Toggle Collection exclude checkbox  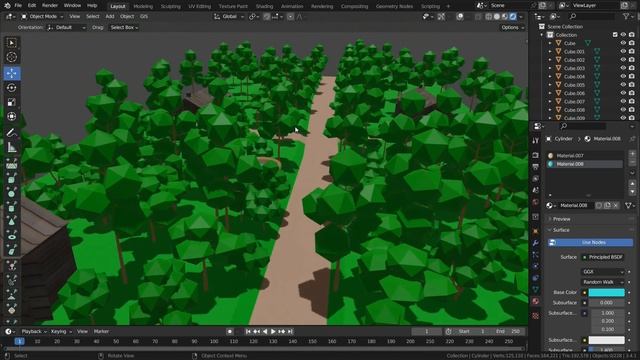tap(615, 35)
